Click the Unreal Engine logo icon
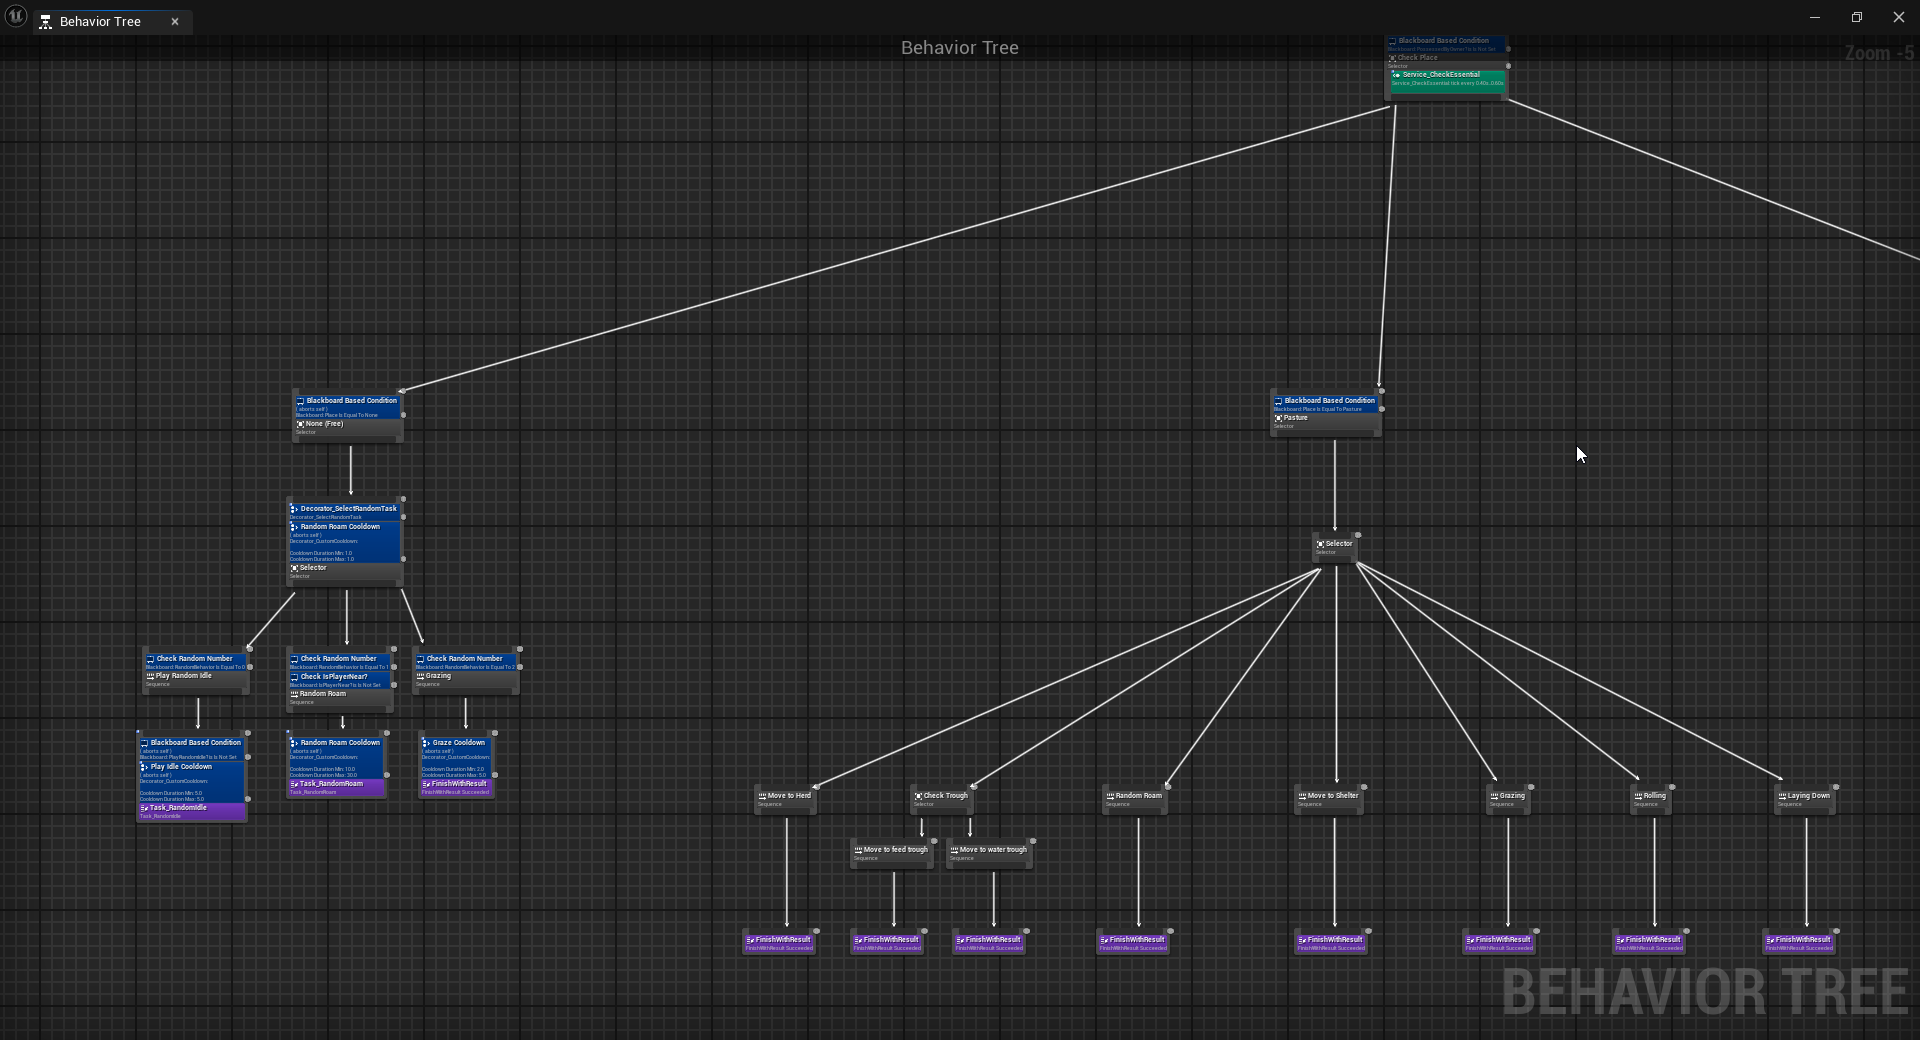Screen dimensions: 1920x1040 (x=16, y=18)
